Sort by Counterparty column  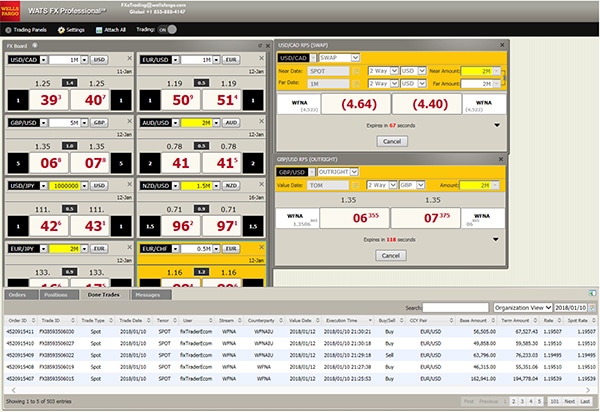click(264, 321)
